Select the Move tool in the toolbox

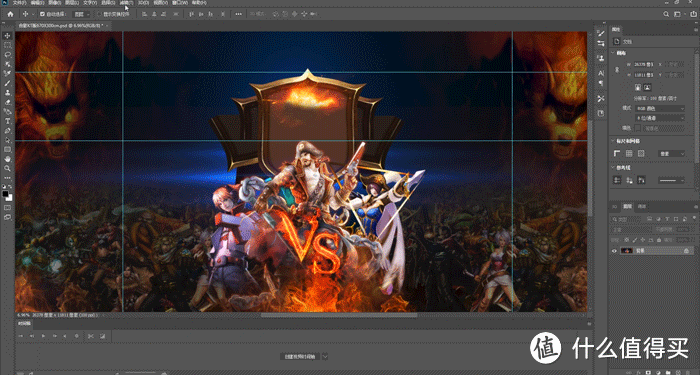click(x=7, y=36)
